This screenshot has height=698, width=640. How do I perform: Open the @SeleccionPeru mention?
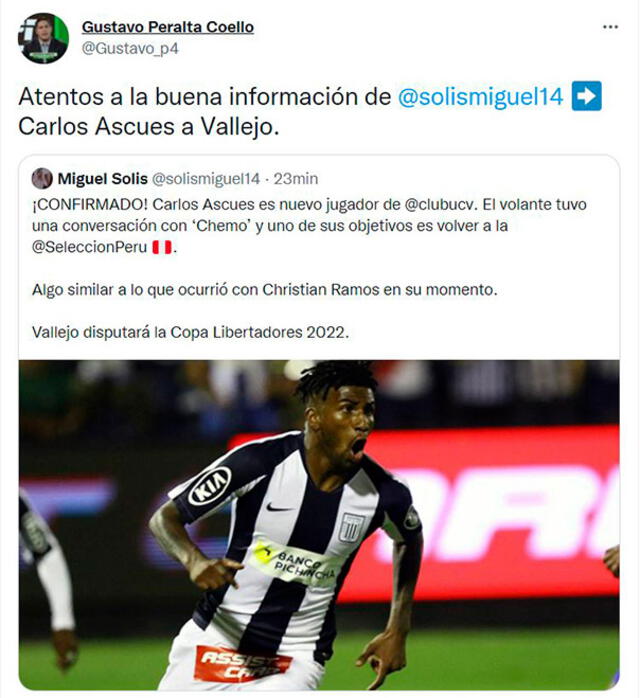[89, 247]
